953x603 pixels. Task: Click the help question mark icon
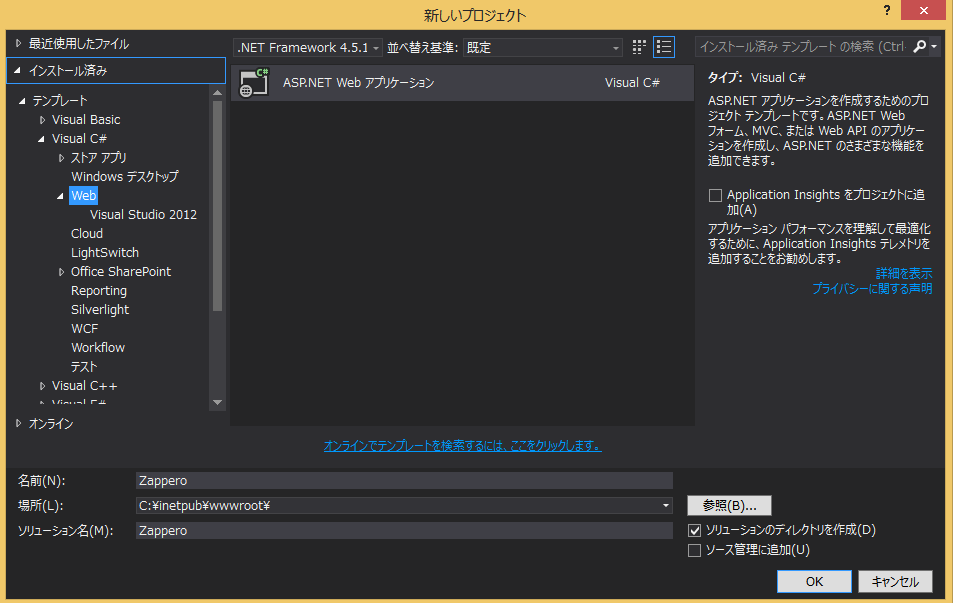click(x=889, y=11)
